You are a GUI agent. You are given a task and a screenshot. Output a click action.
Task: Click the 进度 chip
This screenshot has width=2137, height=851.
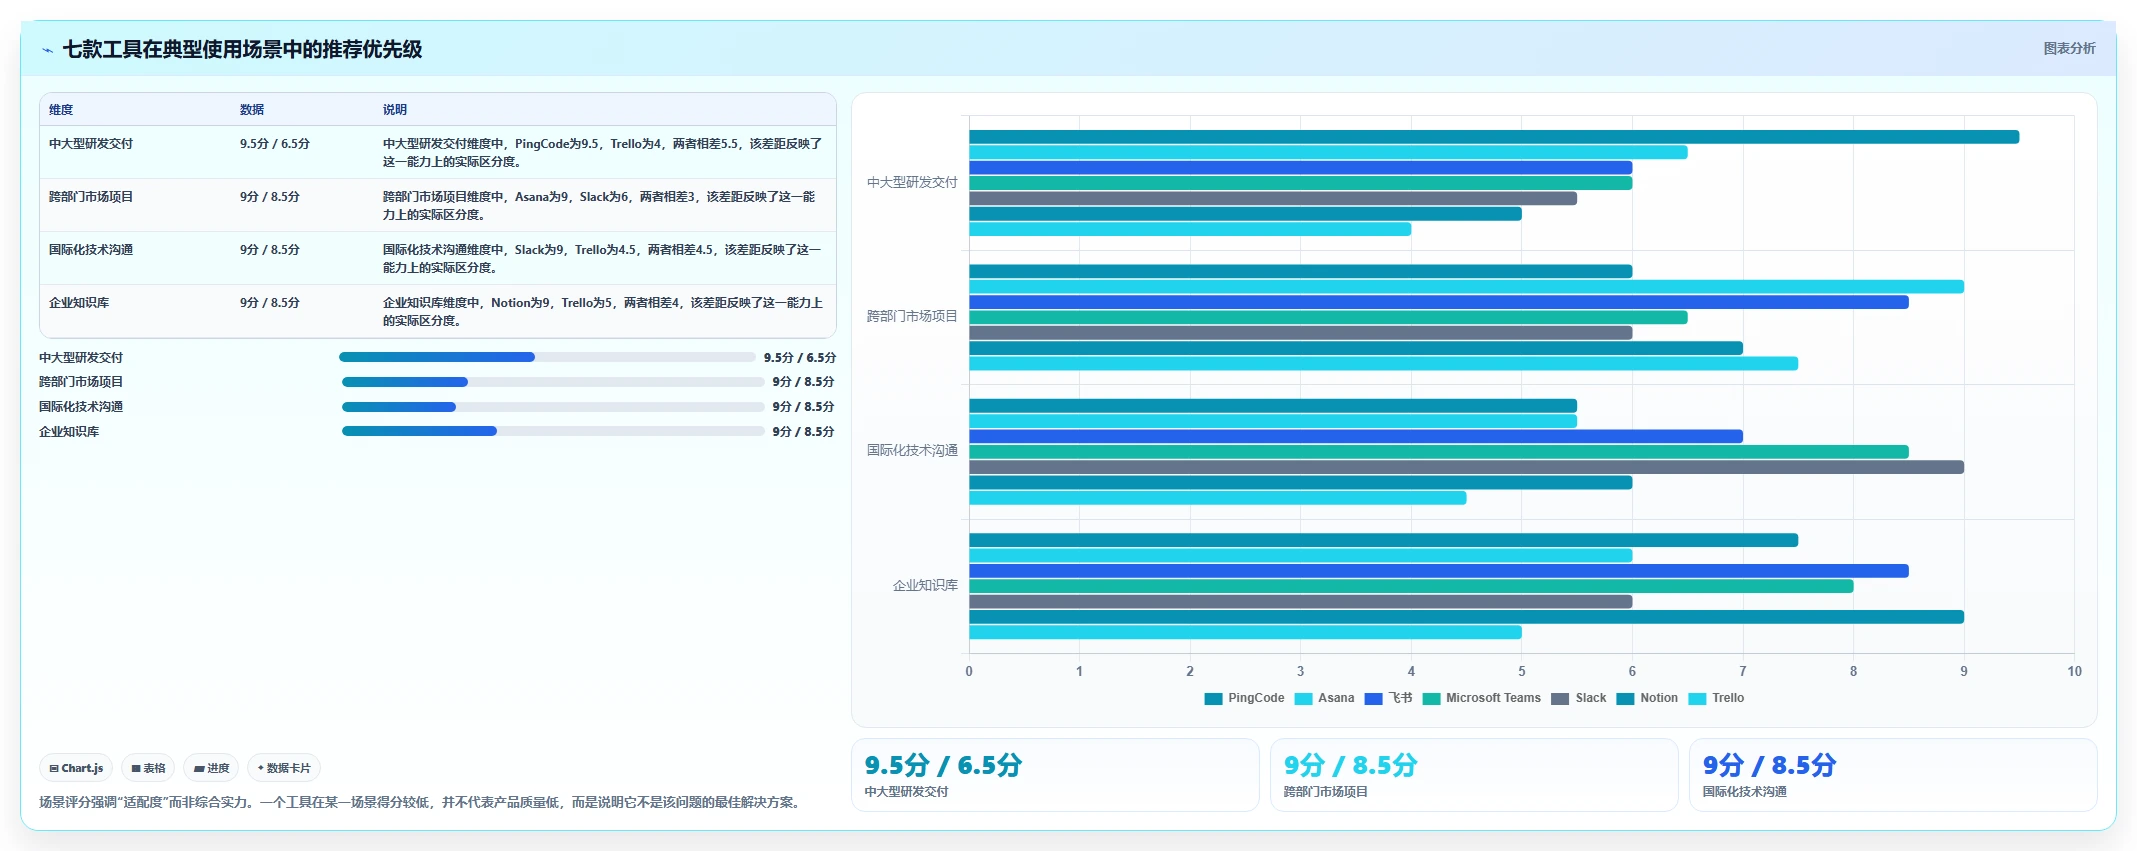211,768
